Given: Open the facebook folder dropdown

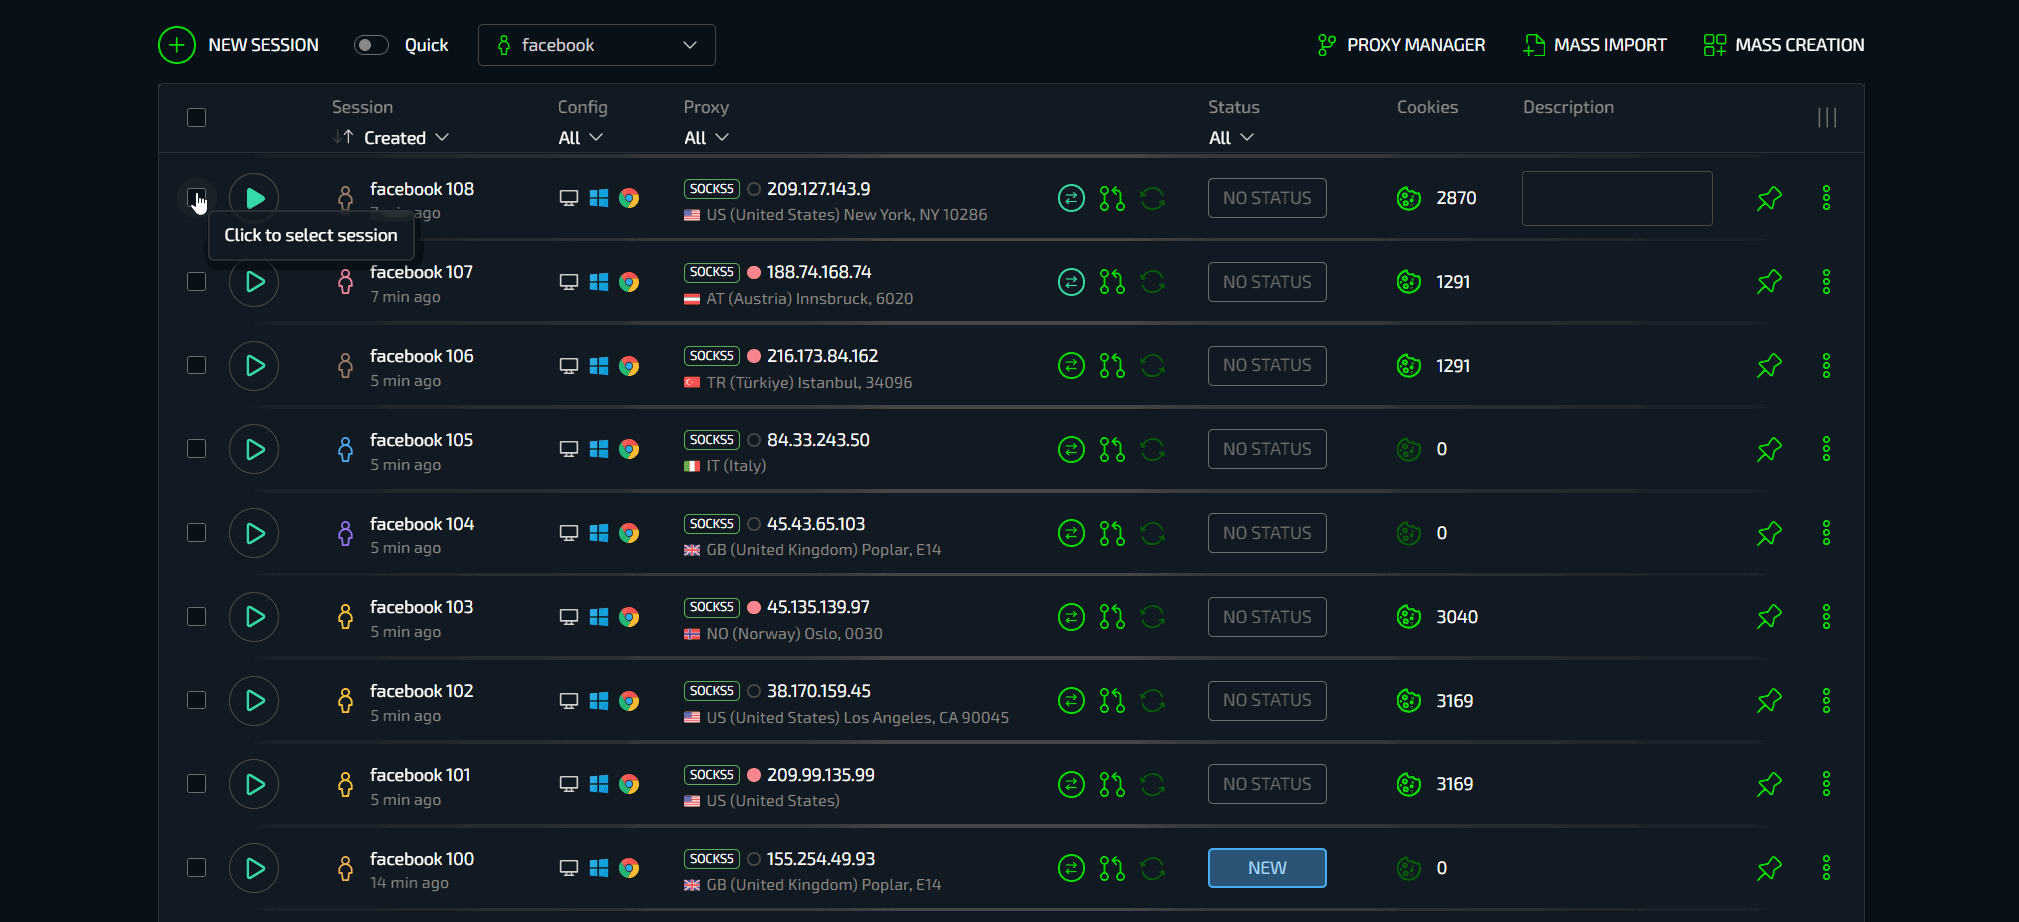Looking at the screenshot, I should click(596, 45).
